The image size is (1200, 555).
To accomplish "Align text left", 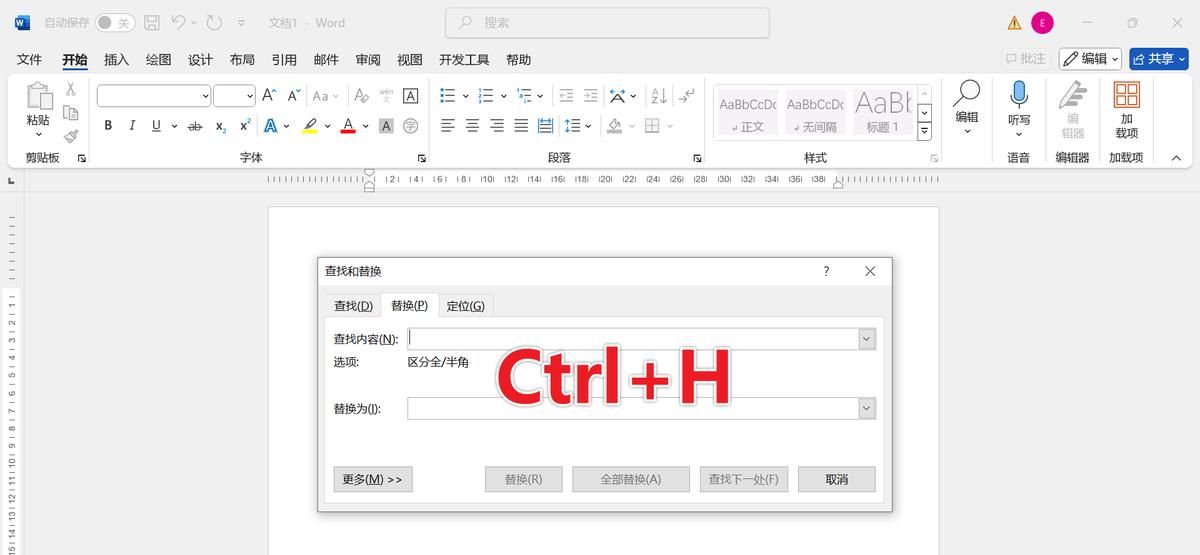I will point(448,126).
